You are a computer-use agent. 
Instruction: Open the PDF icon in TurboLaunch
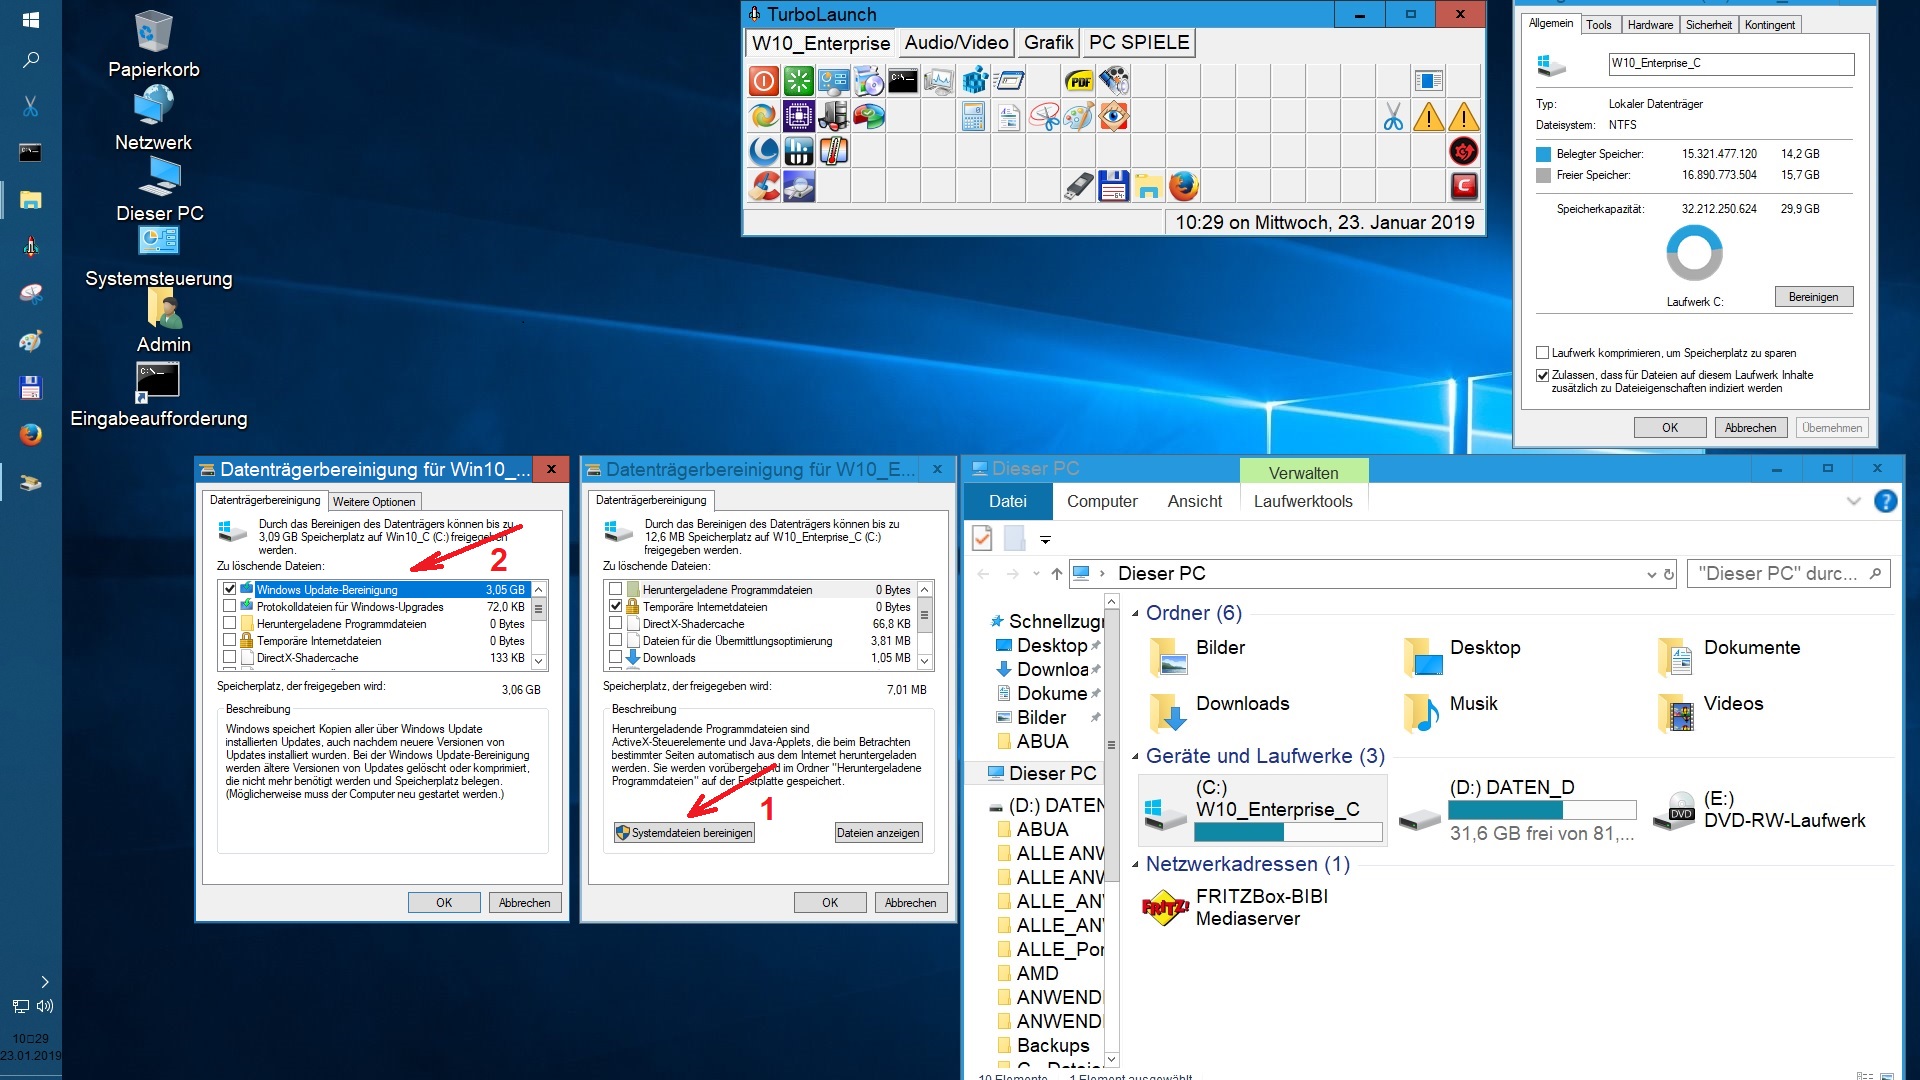coord(1079,81)
